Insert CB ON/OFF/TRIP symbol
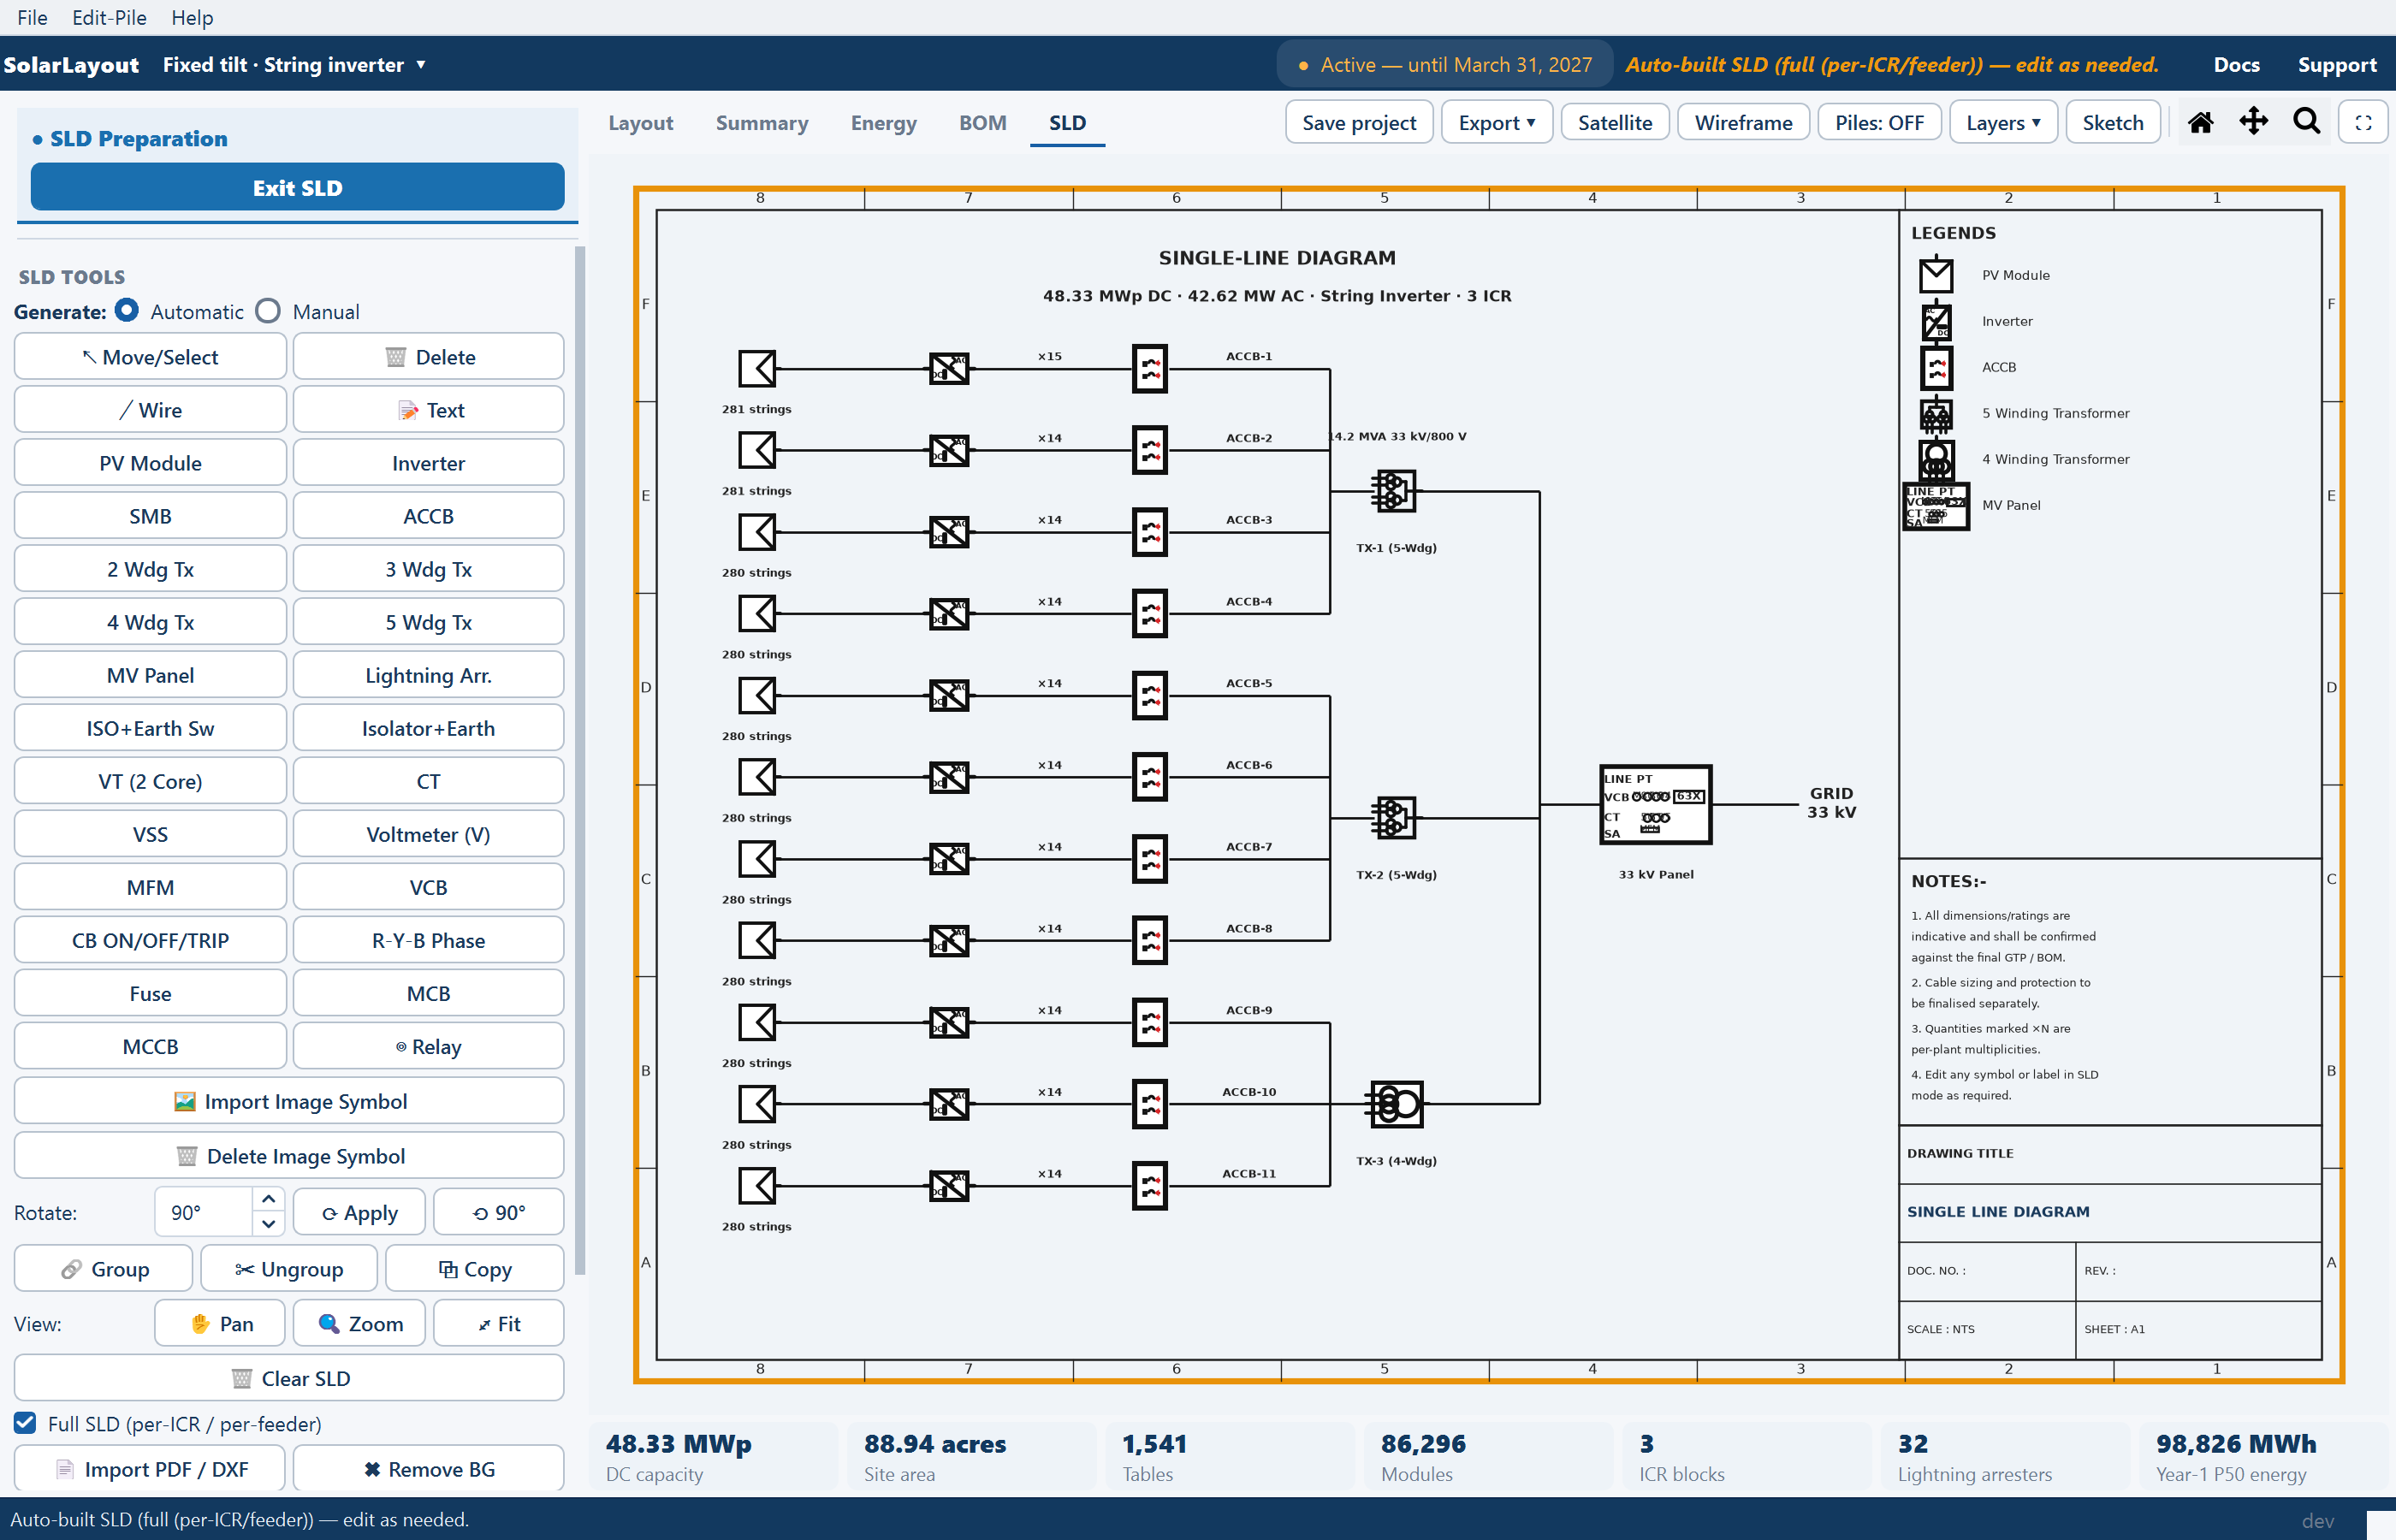Screen dimensions: 2396x1540 [150, 940]
